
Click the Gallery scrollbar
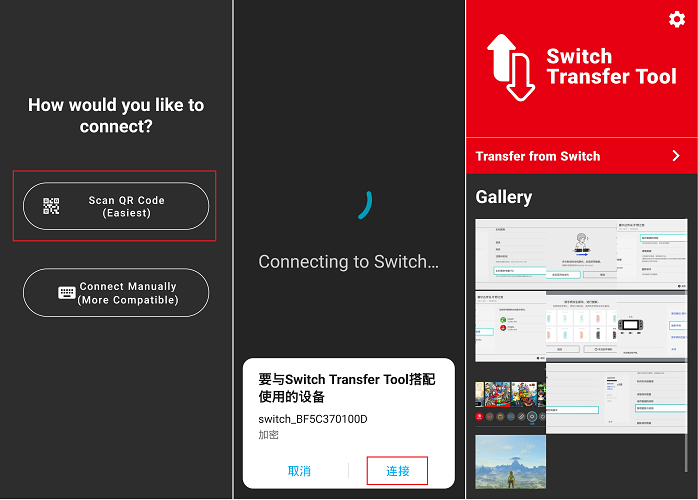(686, 345)
